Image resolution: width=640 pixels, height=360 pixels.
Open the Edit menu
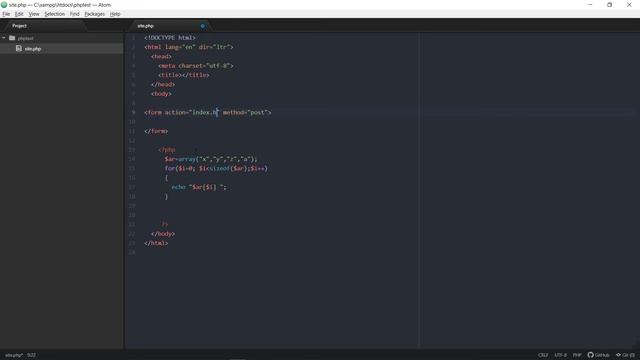(x=19, y=14)
